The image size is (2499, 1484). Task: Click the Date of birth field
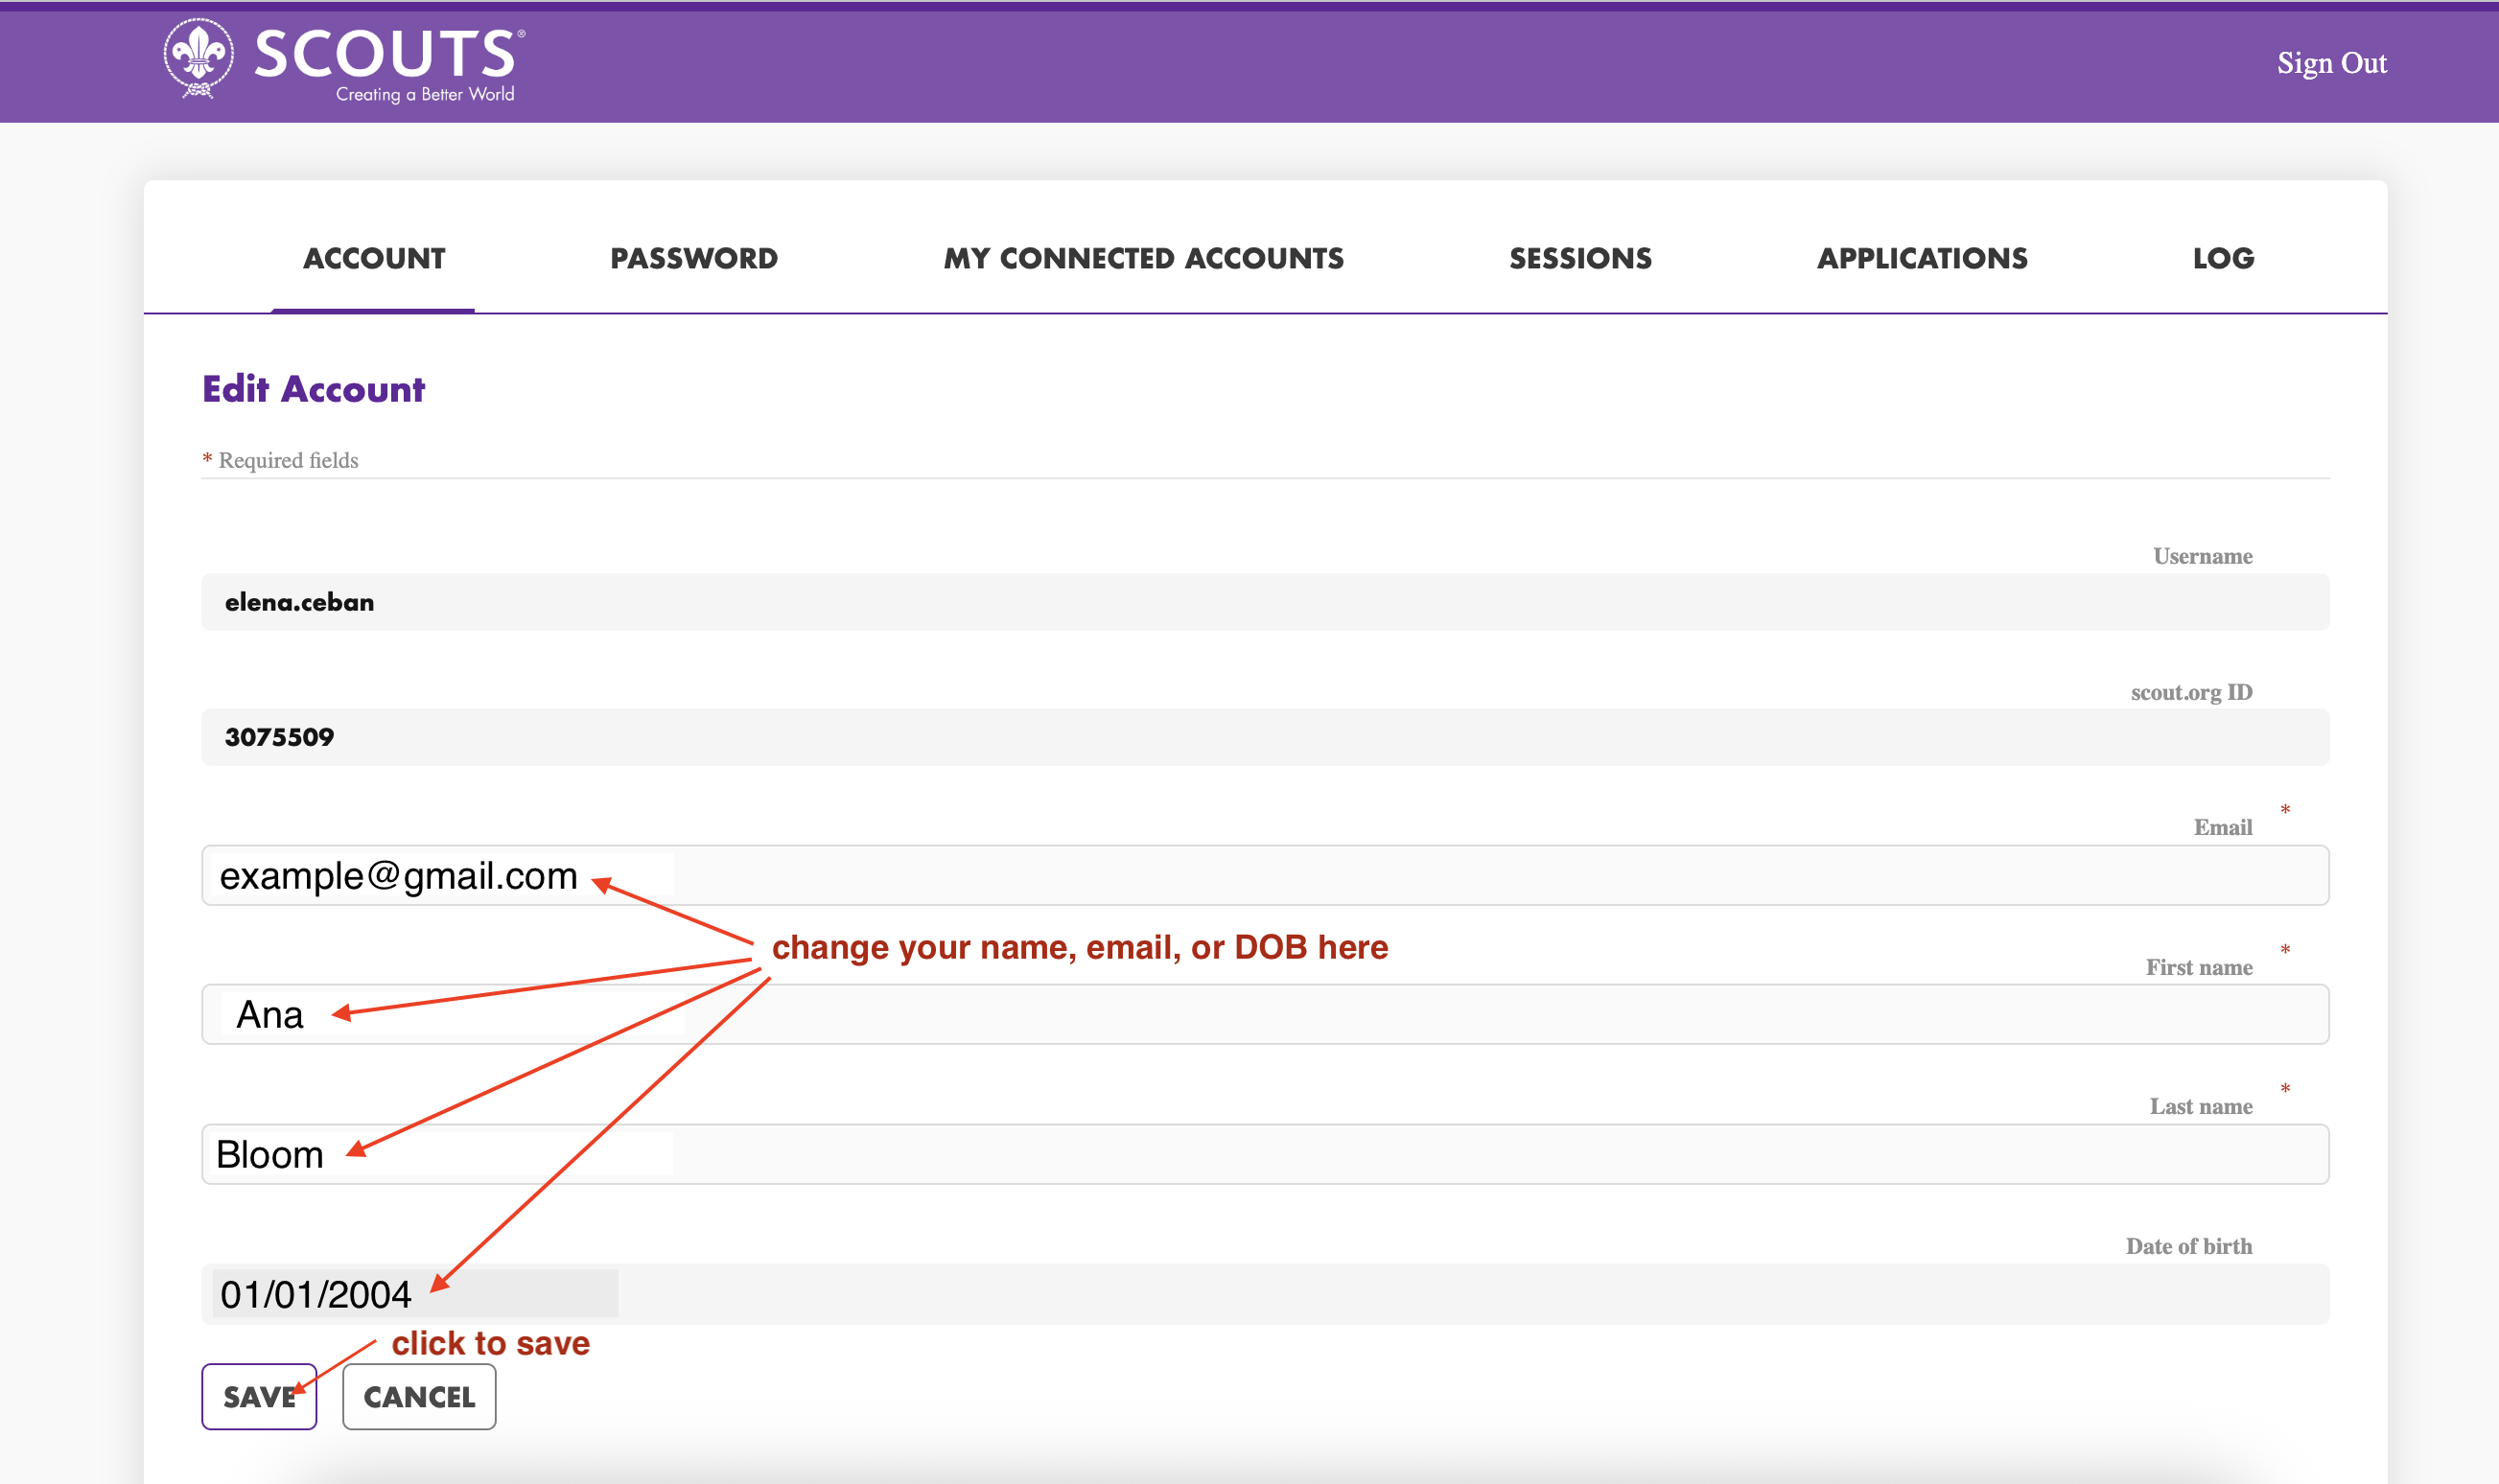point(1265,1294)
